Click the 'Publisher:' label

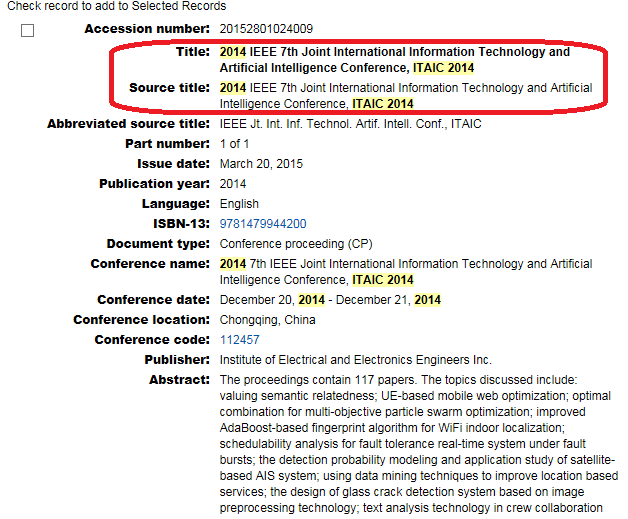[177, 360]
